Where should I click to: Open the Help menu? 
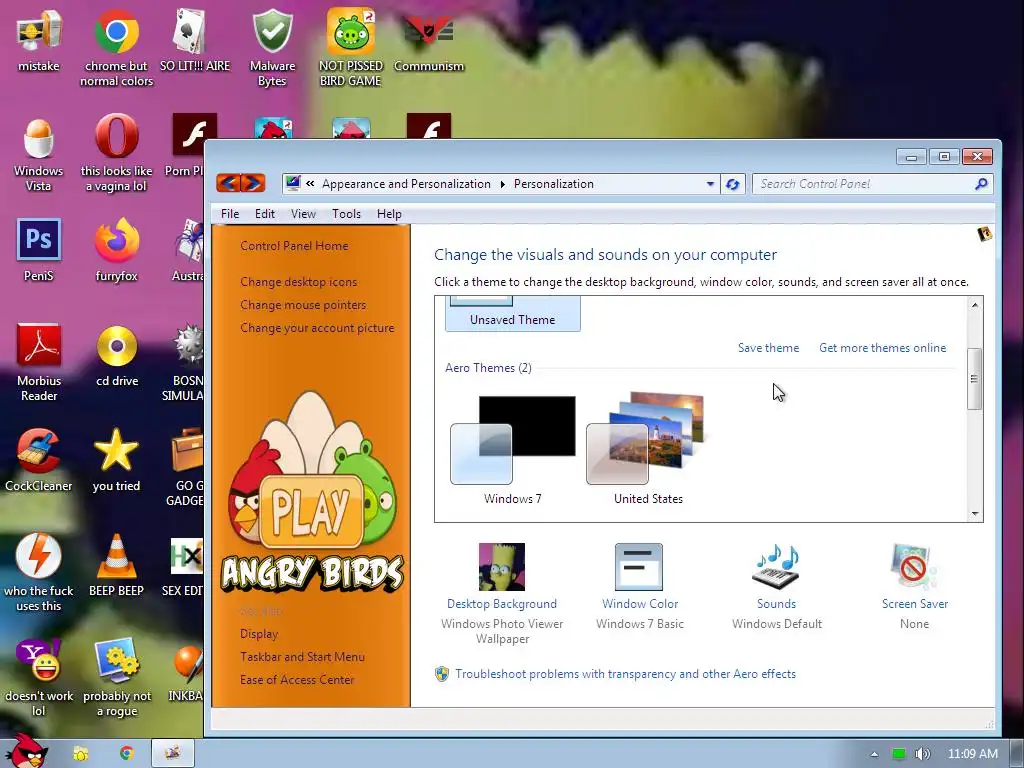tap(389, 214)
